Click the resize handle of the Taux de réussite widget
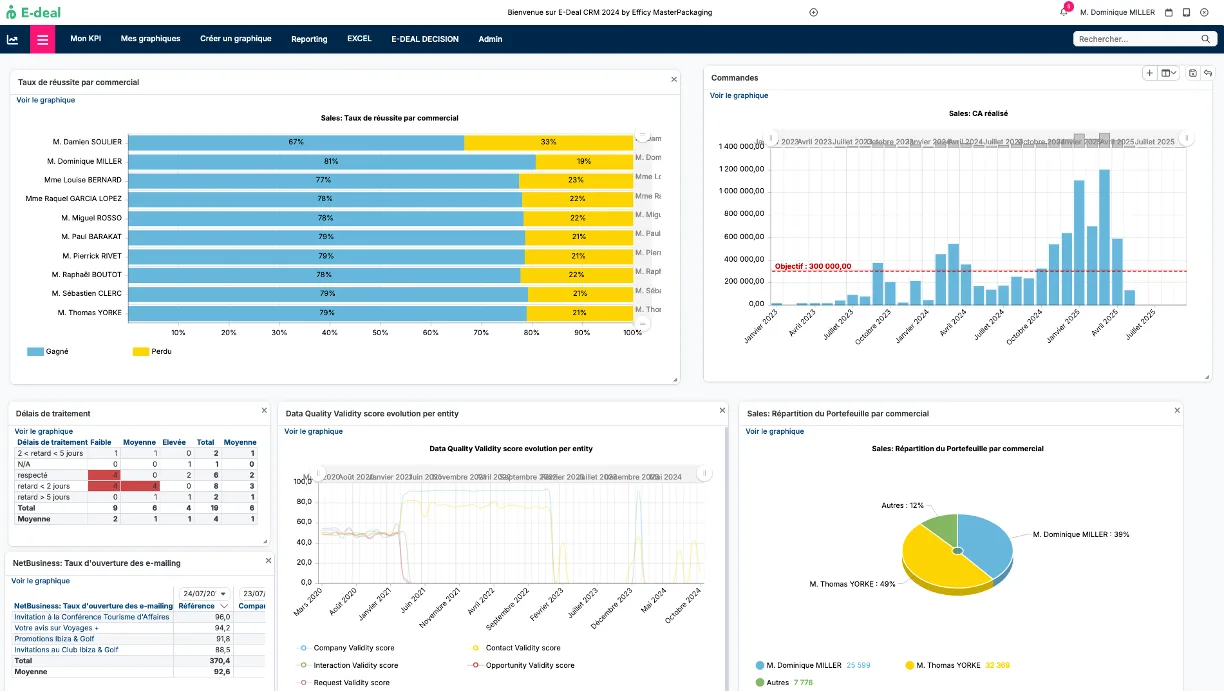1224x692 pixels. coord(676,380)
